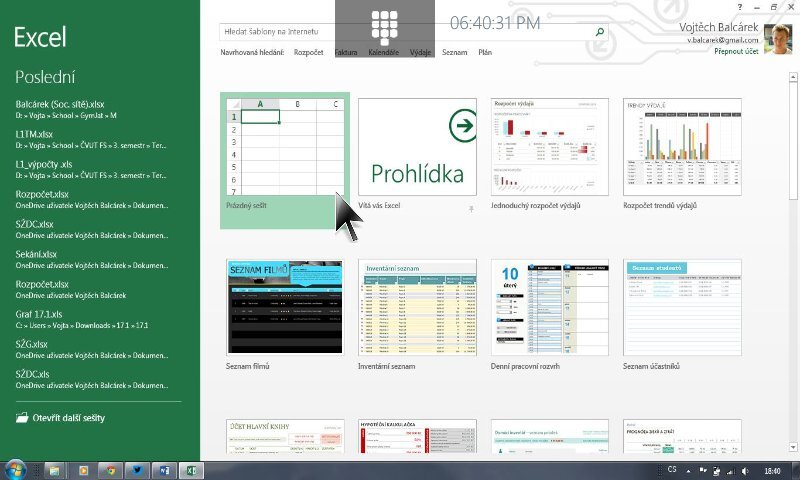The image size is (800, 480).
Task: Open recent file Sekání.xlsx
Action: 92,259
